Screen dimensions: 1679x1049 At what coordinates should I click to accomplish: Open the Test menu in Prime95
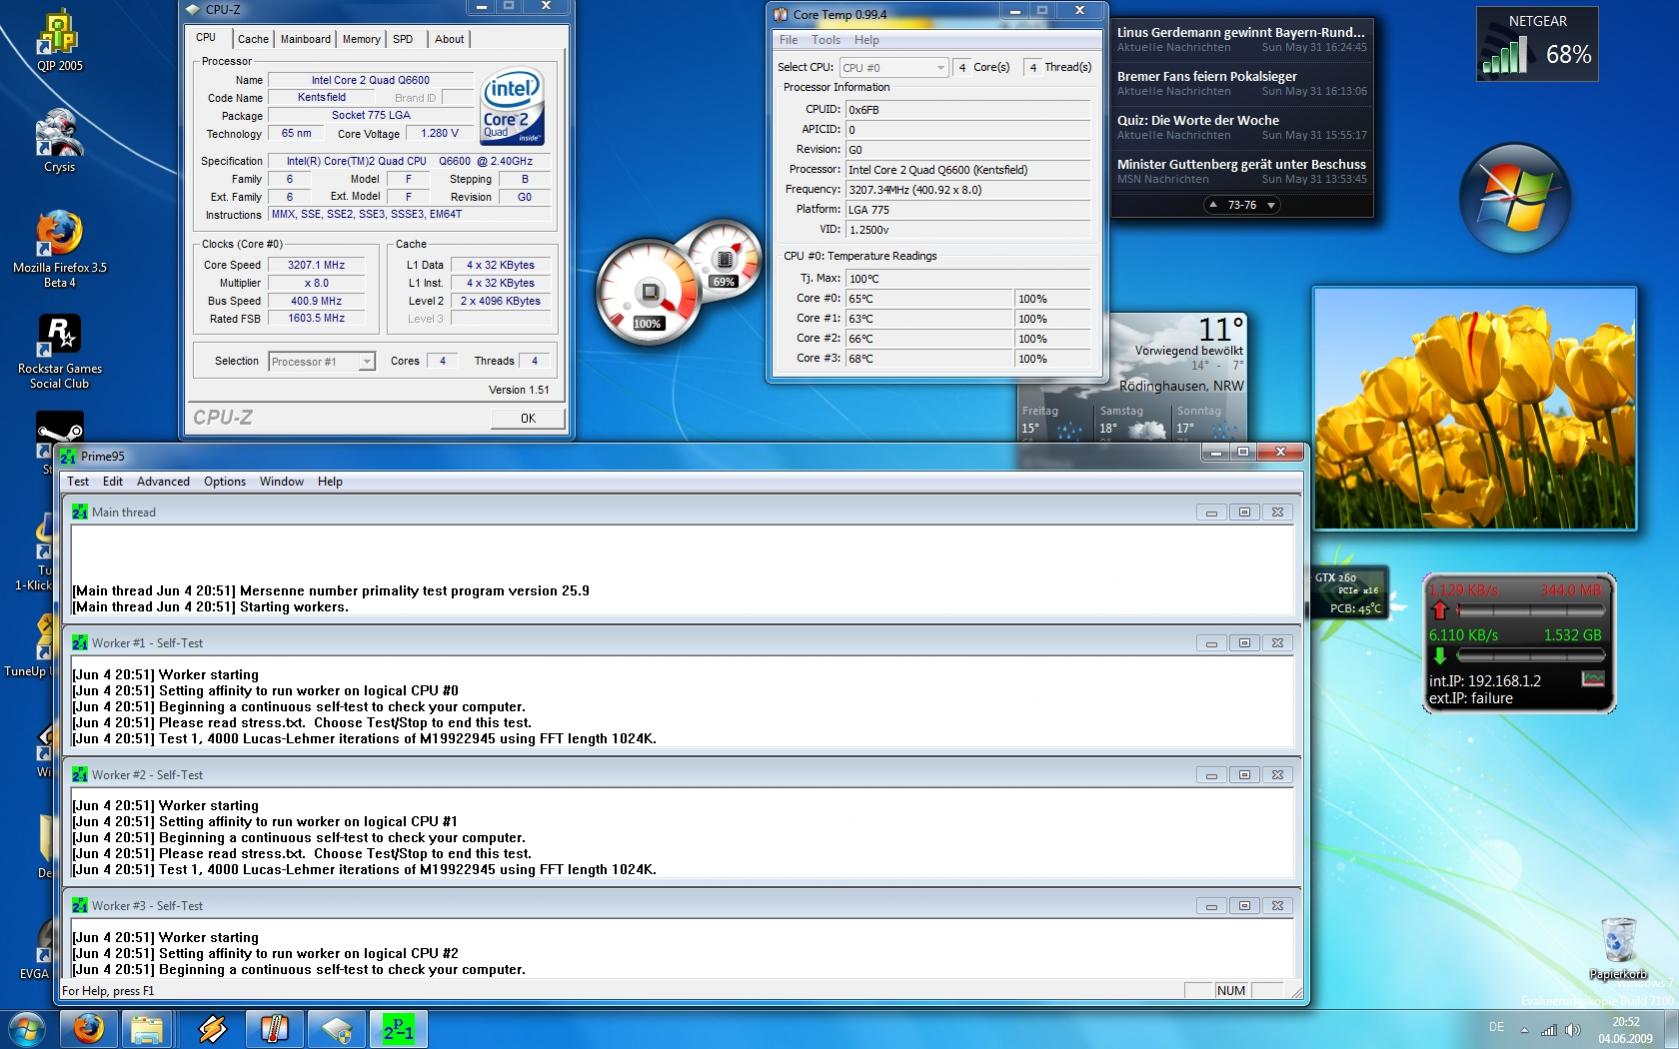[78, 481]
